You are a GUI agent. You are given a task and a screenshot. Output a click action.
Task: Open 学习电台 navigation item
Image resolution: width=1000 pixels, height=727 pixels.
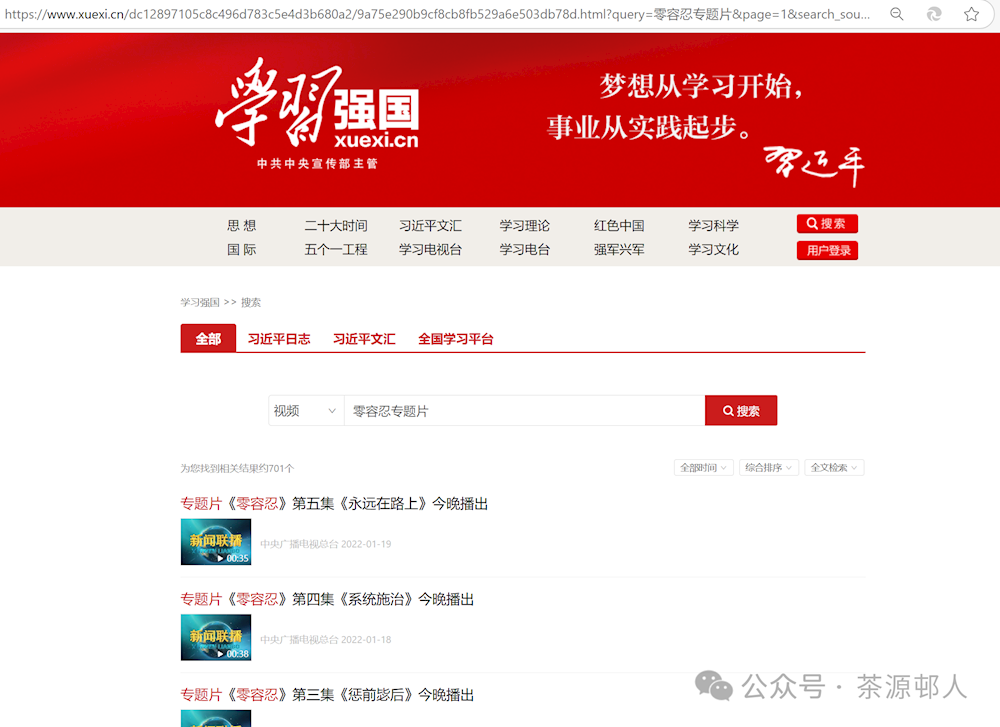coord(525,249)
